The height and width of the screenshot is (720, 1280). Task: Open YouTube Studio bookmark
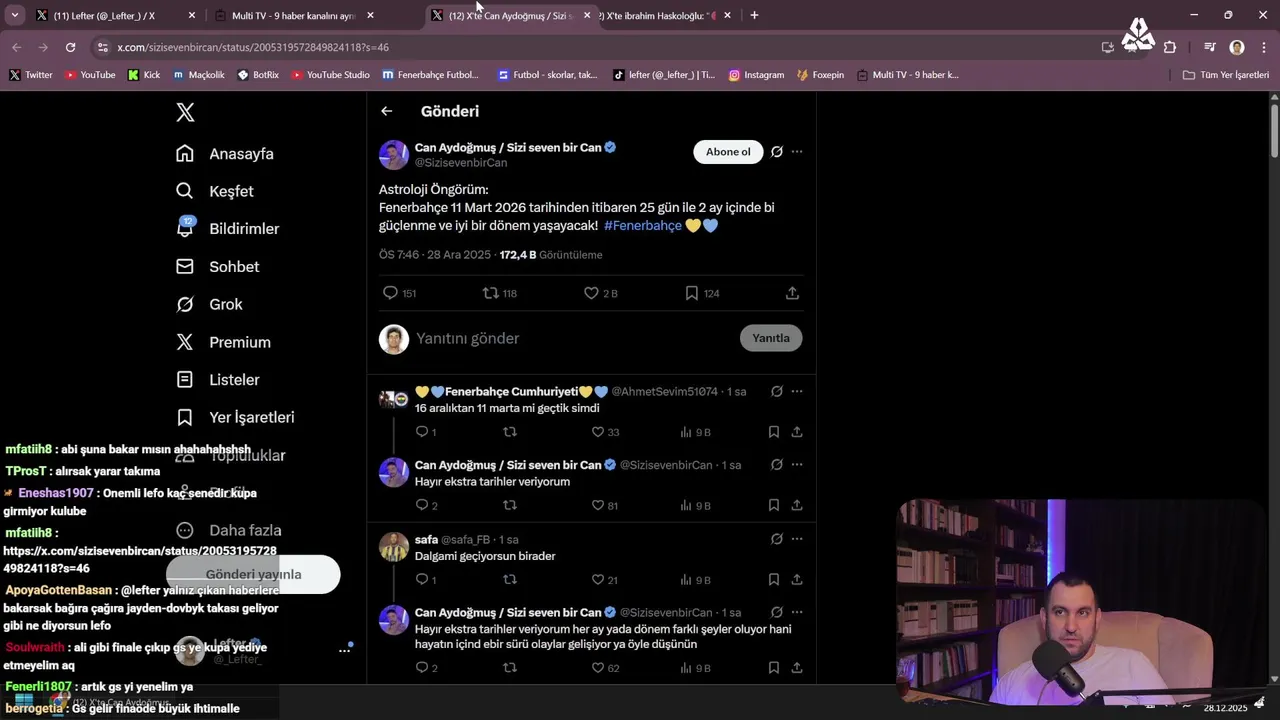point(330,75)
